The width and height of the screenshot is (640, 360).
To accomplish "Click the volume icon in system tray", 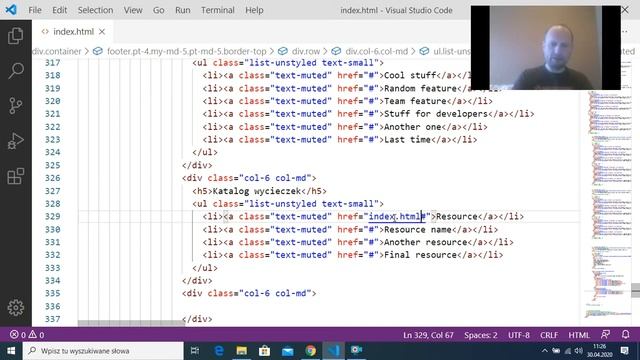I will [578, 351].
